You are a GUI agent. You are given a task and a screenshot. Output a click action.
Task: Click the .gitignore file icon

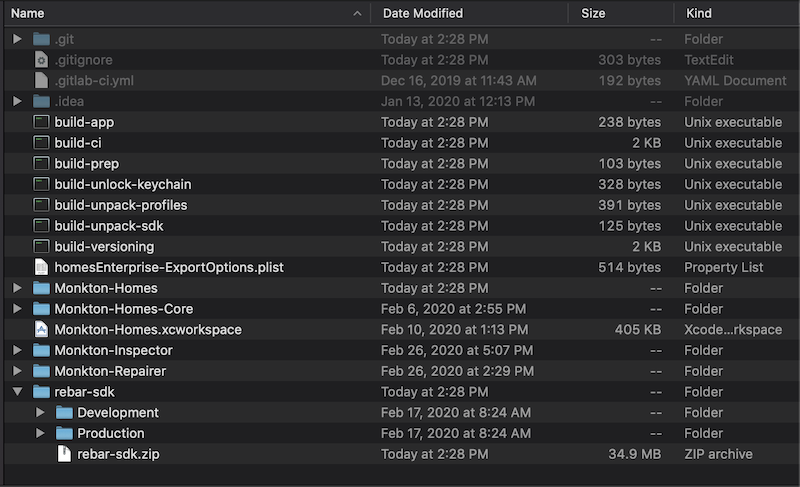[41, 60]
